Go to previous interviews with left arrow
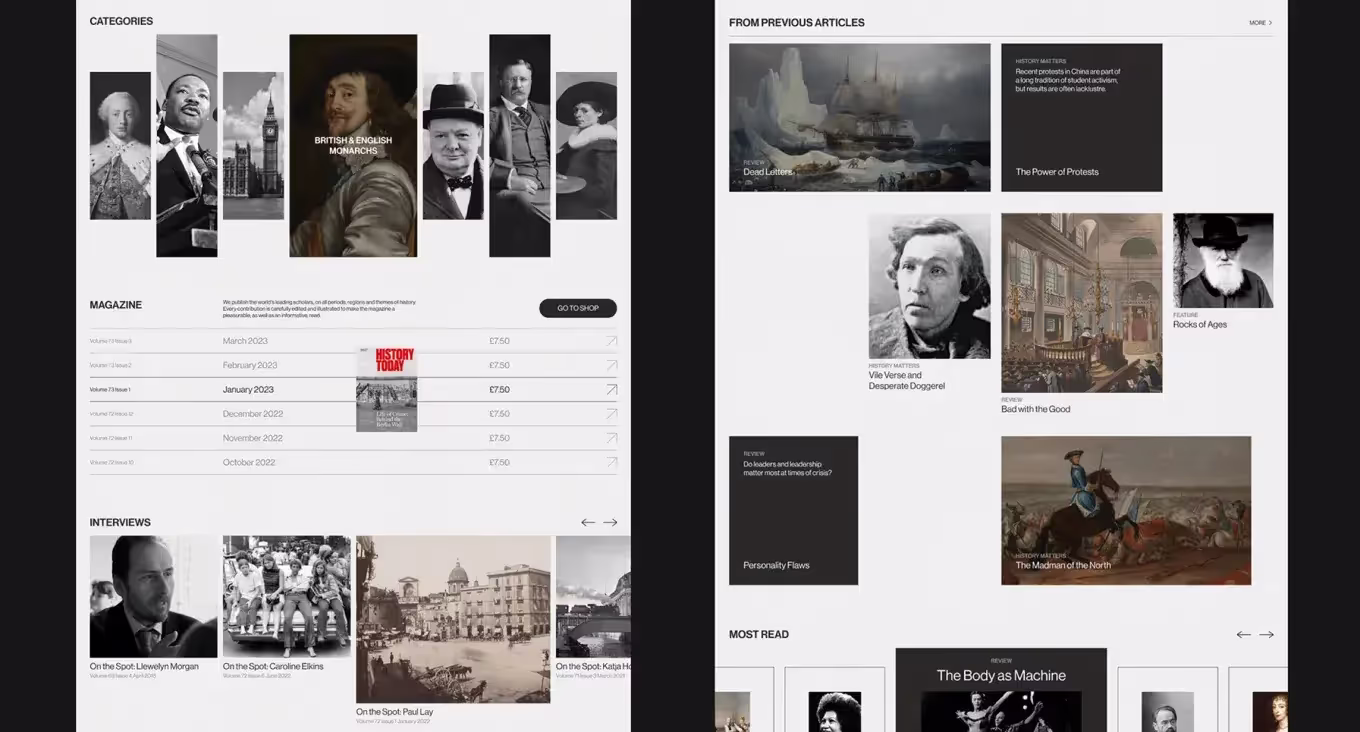This screenshot has width=1360, height=732. click(588, 522)
